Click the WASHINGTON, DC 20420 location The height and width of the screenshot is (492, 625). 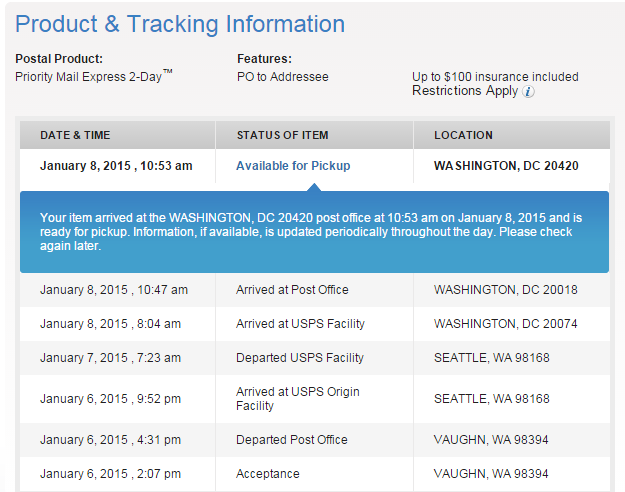[506, 165]
